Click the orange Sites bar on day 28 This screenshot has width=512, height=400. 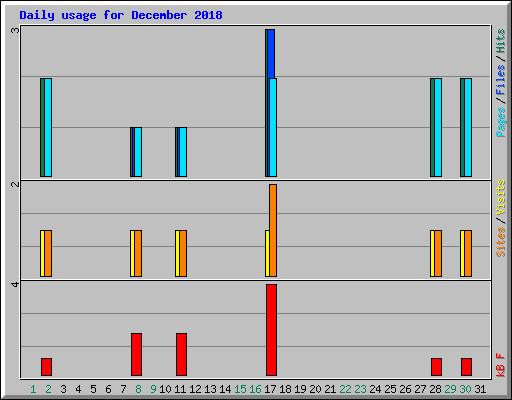coord(438,253)
